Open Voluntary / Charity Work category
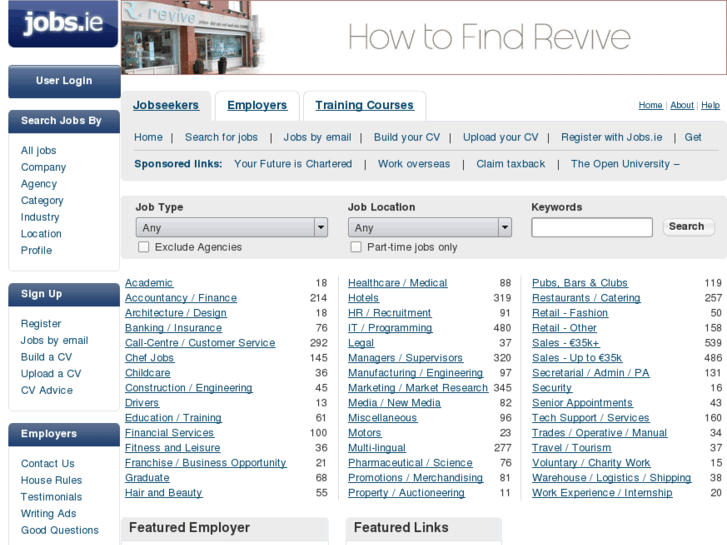The height and width of the screenshot is (545, 727). 591,463
